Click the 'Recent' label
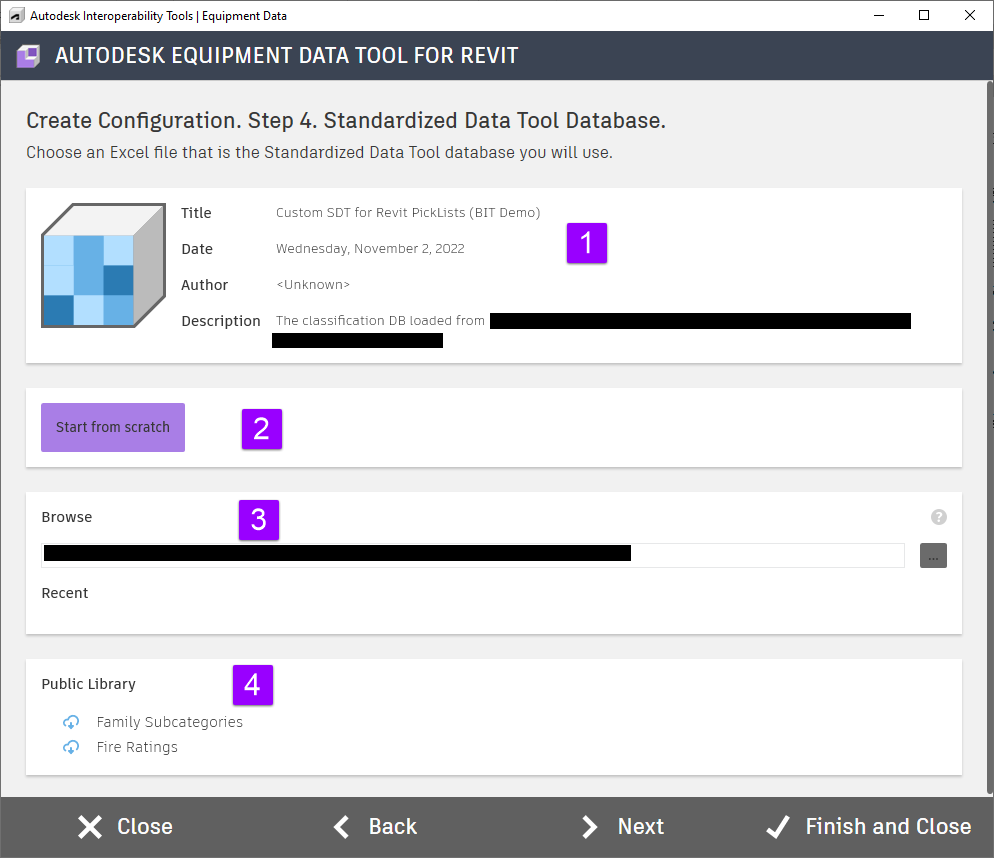Viewport: 994px width, 858px height. tap(65, 594)
